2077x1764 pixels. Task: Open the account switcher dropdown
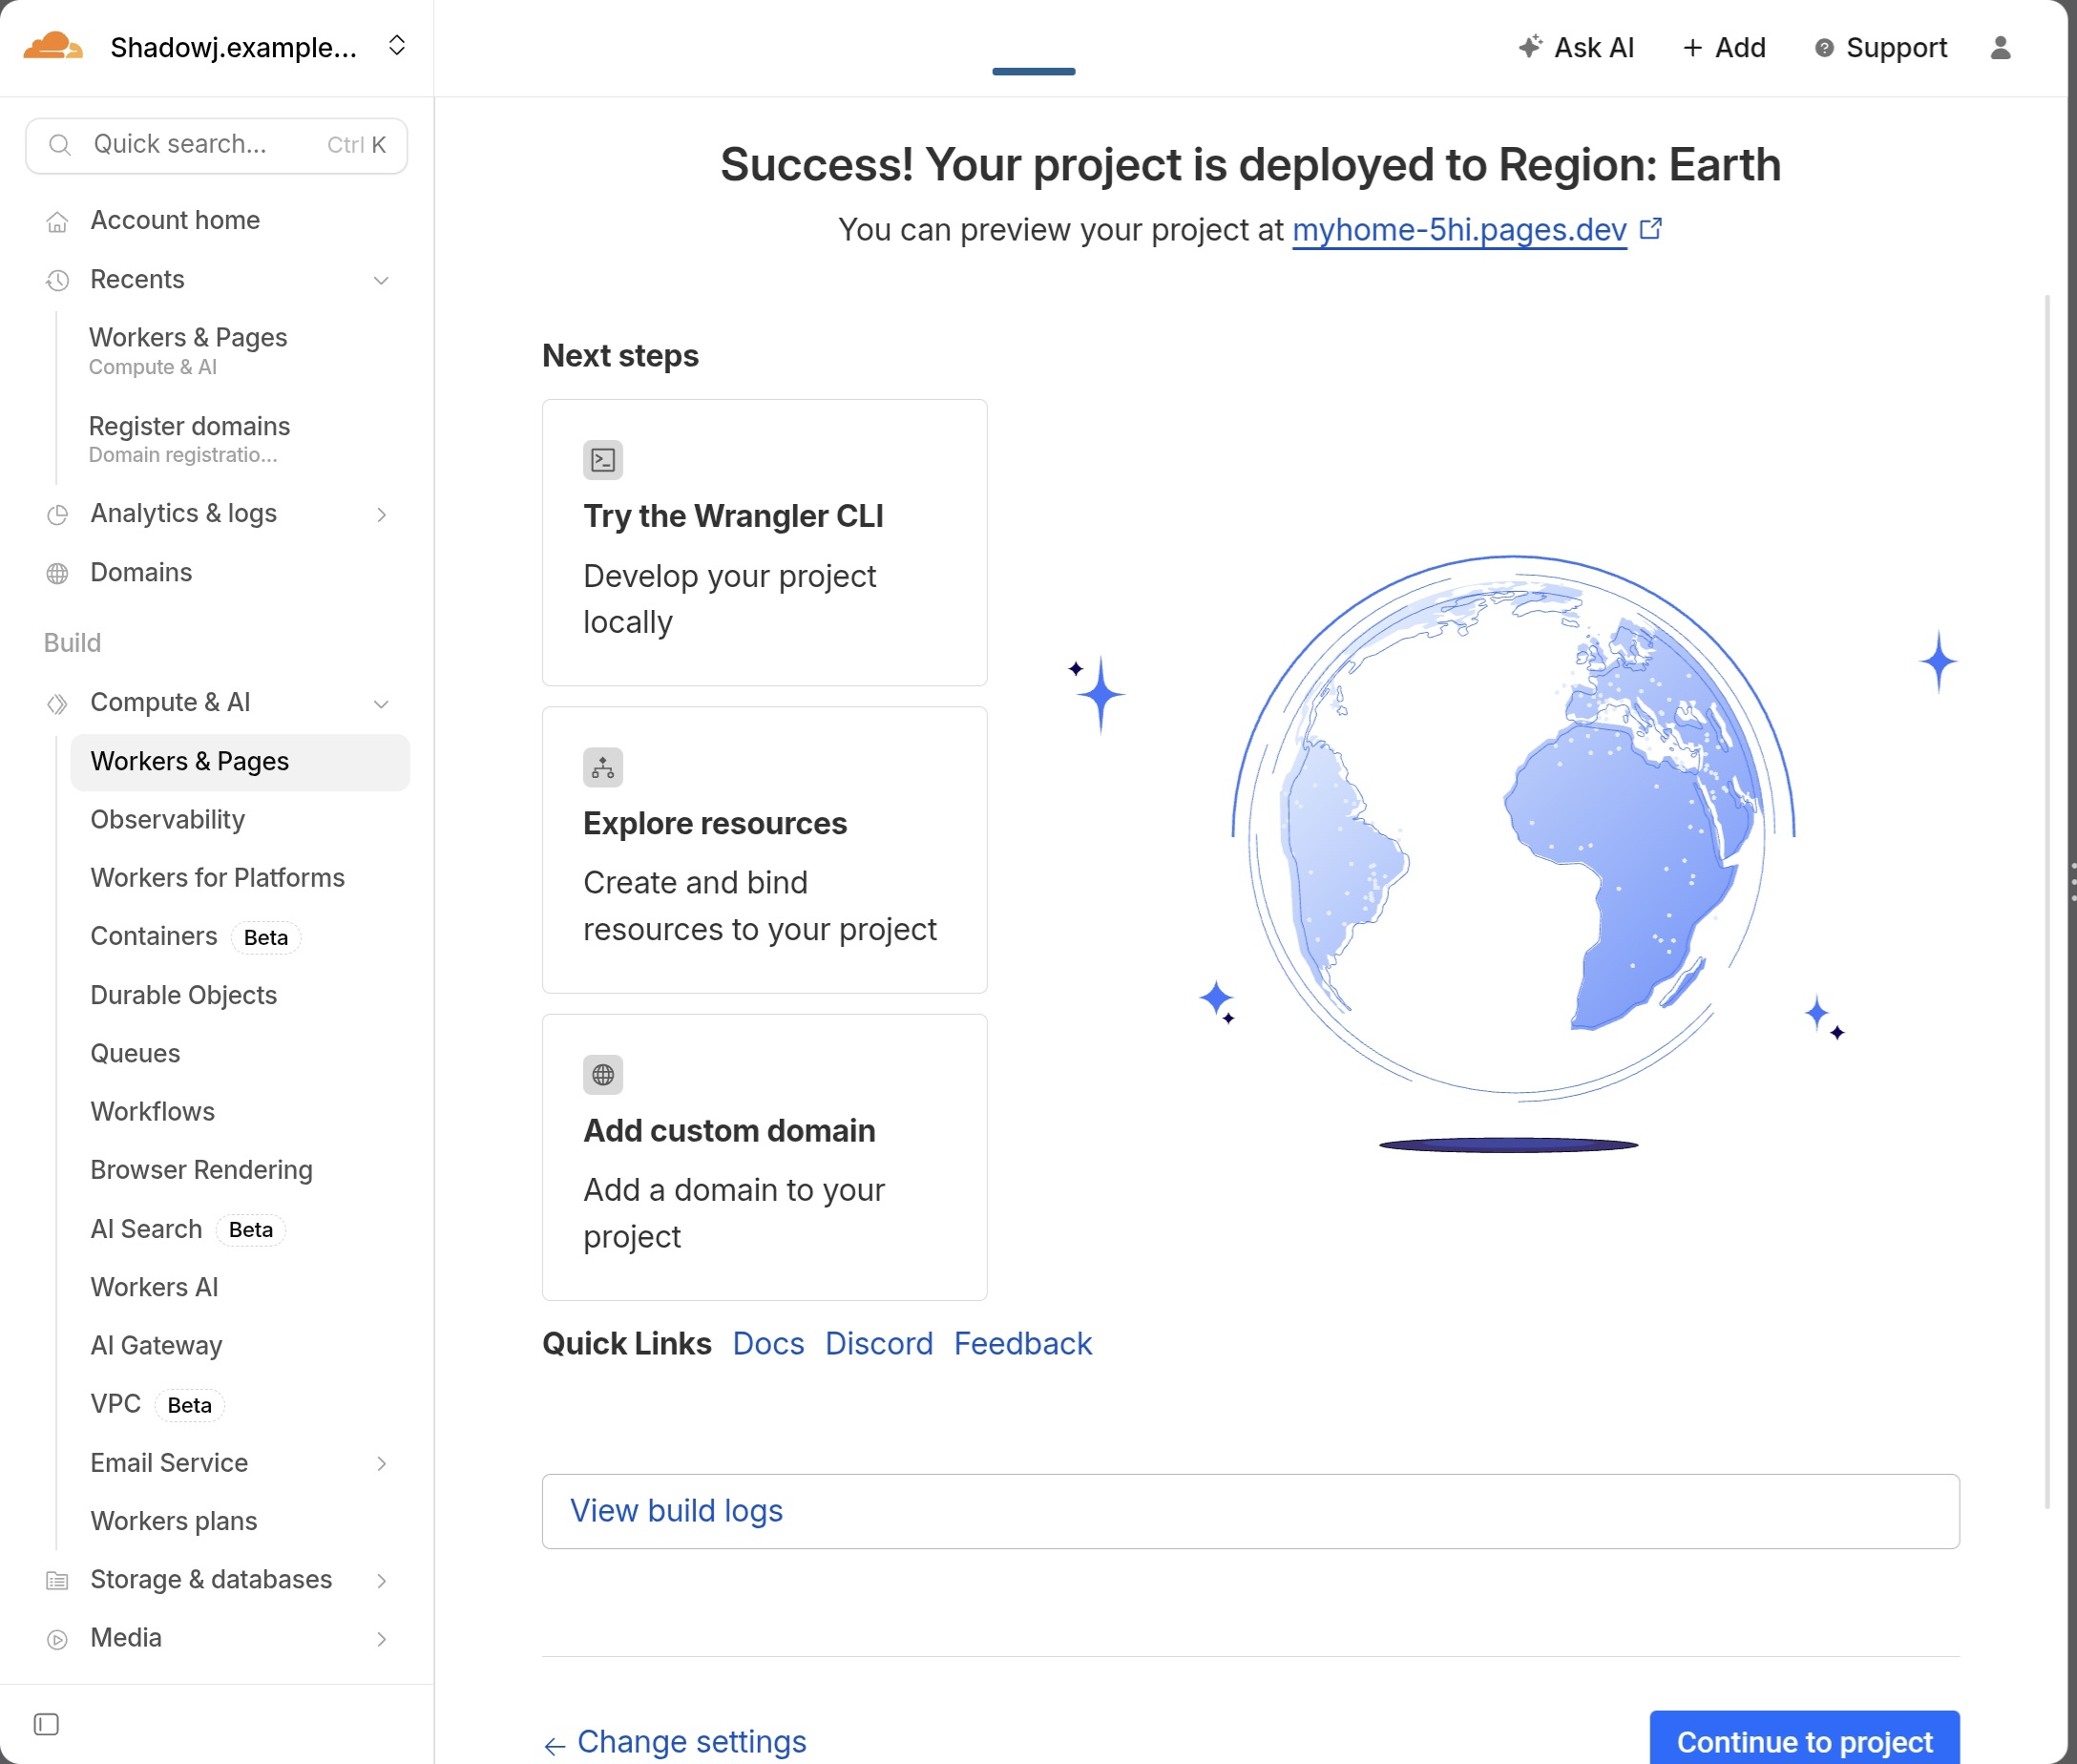(397, 46)
